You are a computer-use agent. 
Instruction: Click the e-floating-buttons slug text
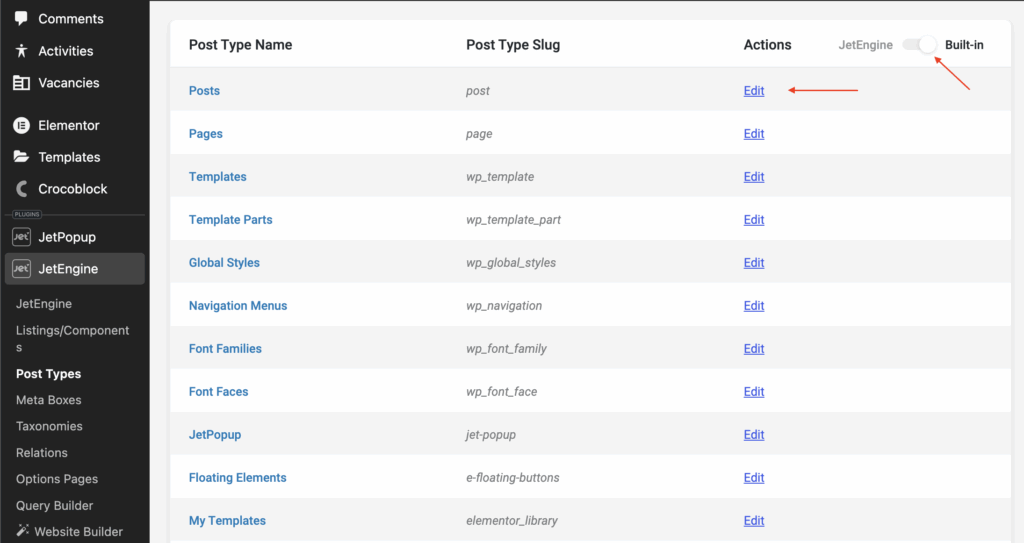[x=513, y=478]
